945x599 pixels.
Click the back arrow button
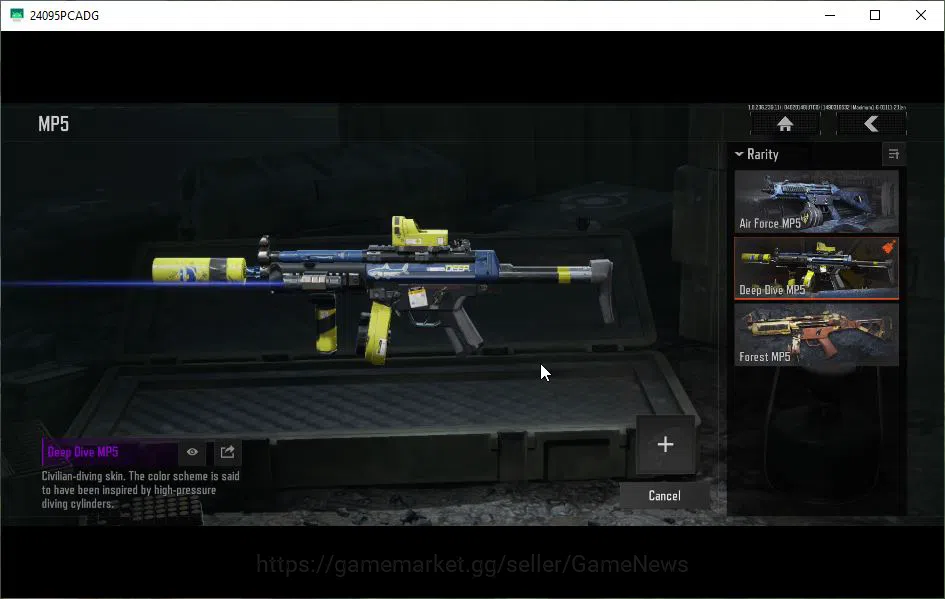click(x=871, y=124)
